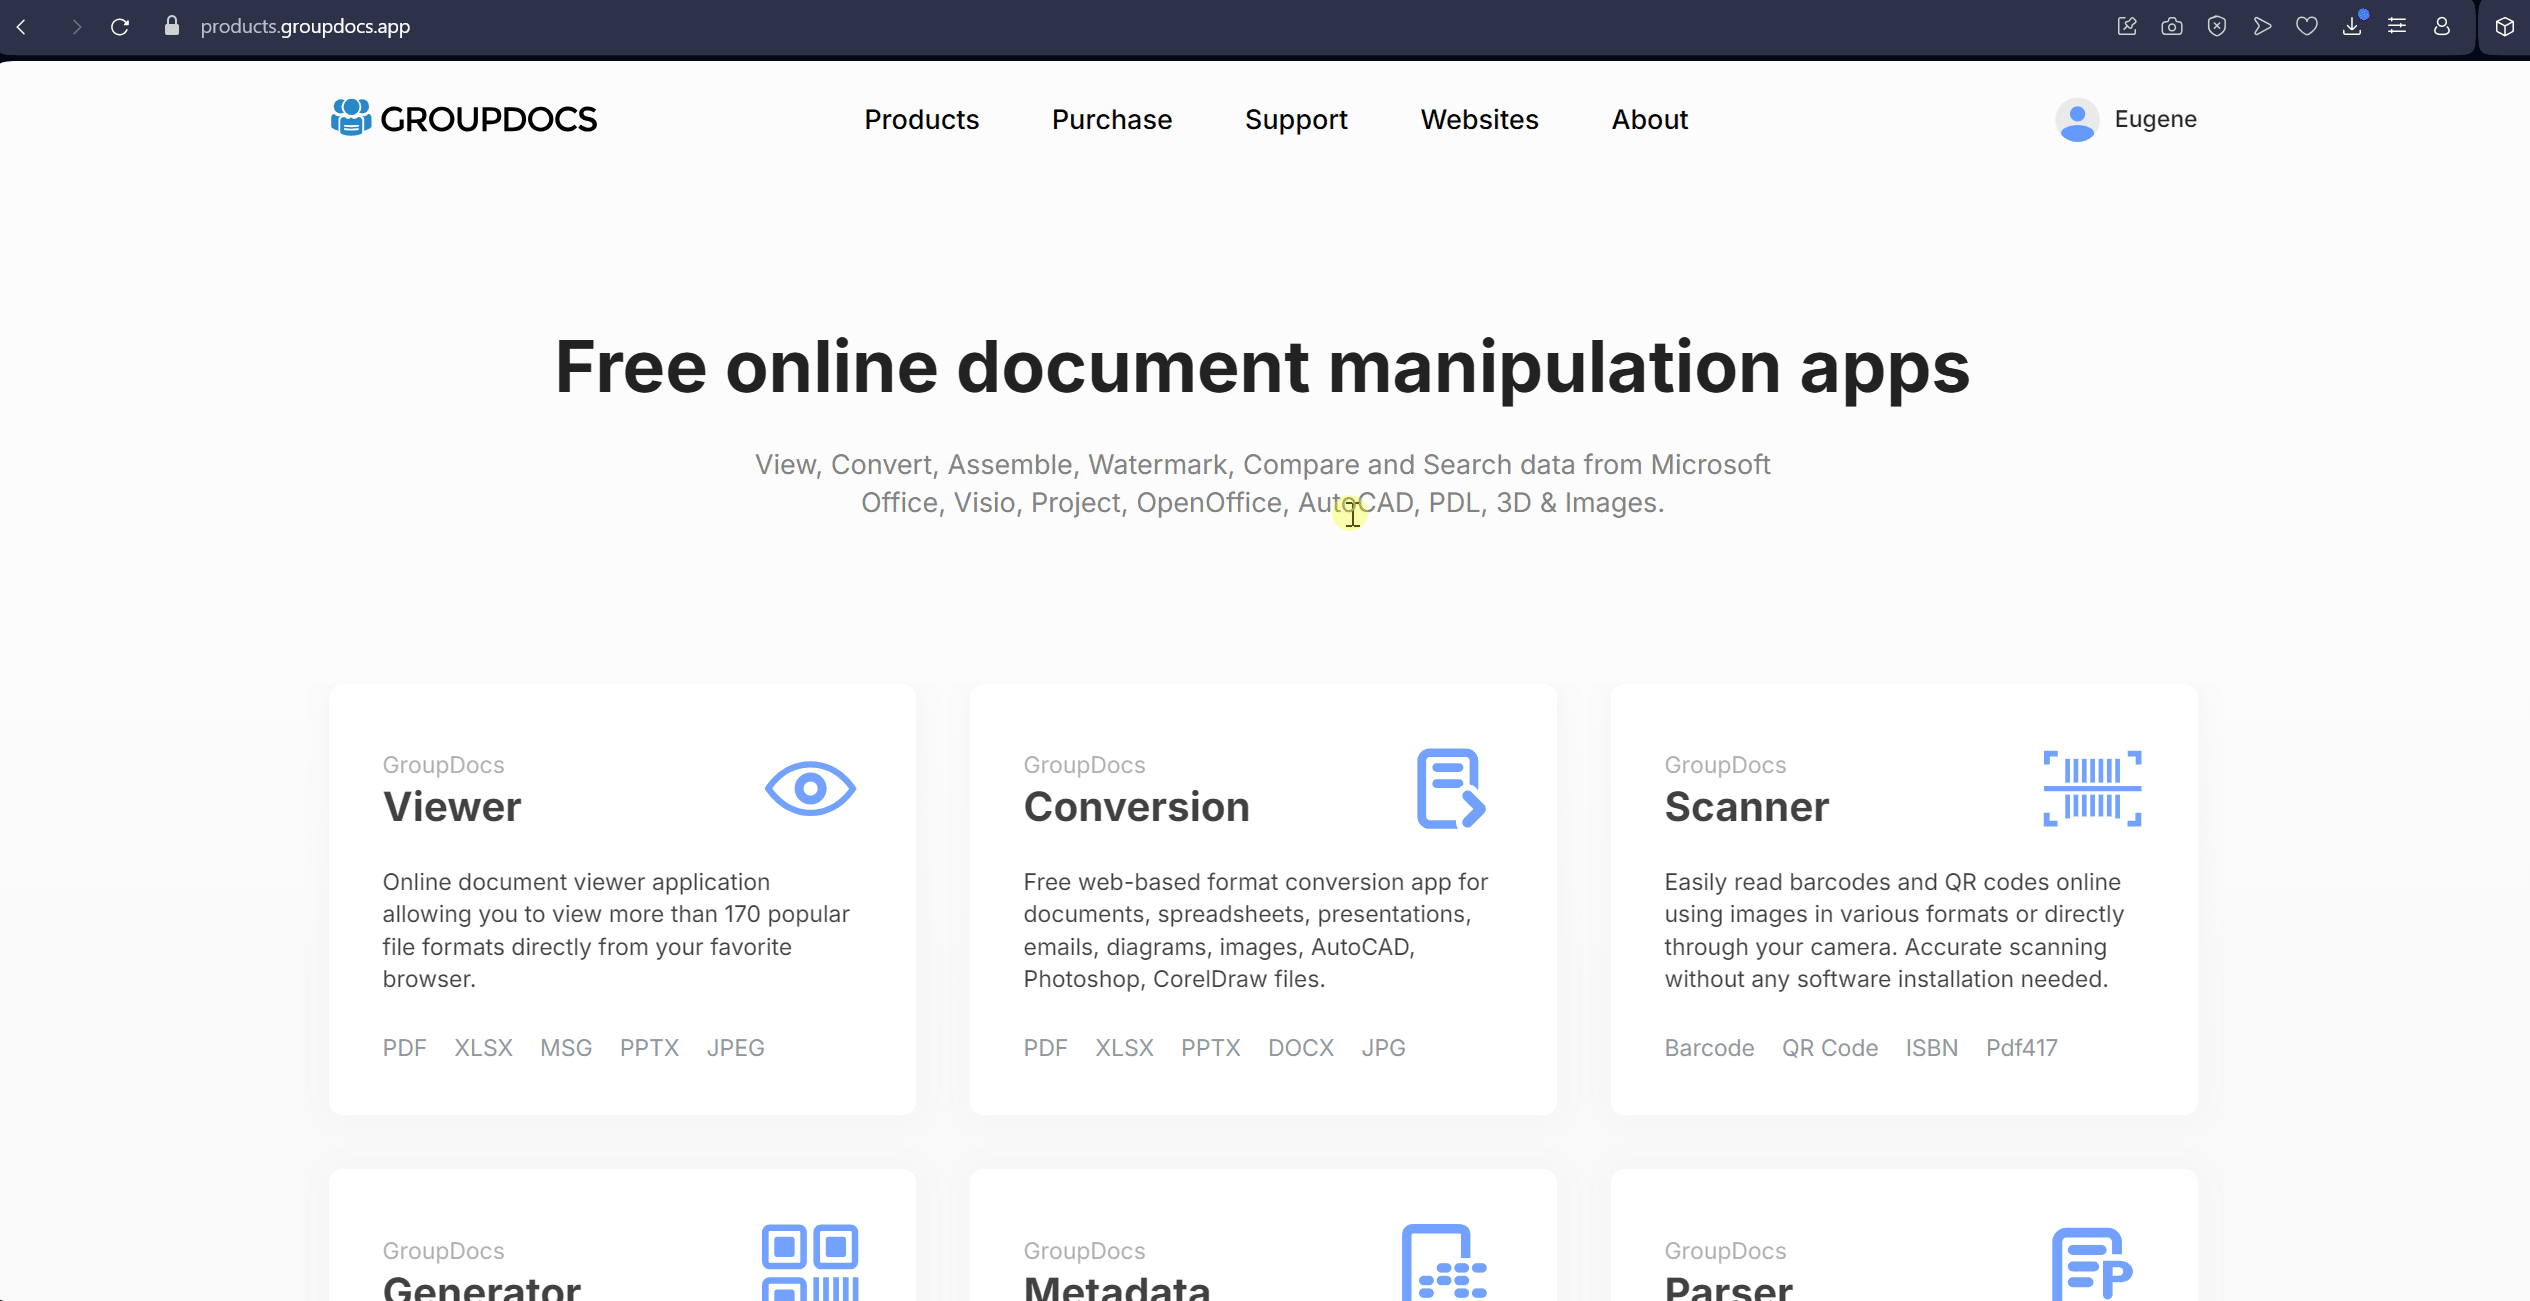This screenshot has width=2530, height=1301.
Task: Open the Metadata app title
Action: [1117, 1287]
